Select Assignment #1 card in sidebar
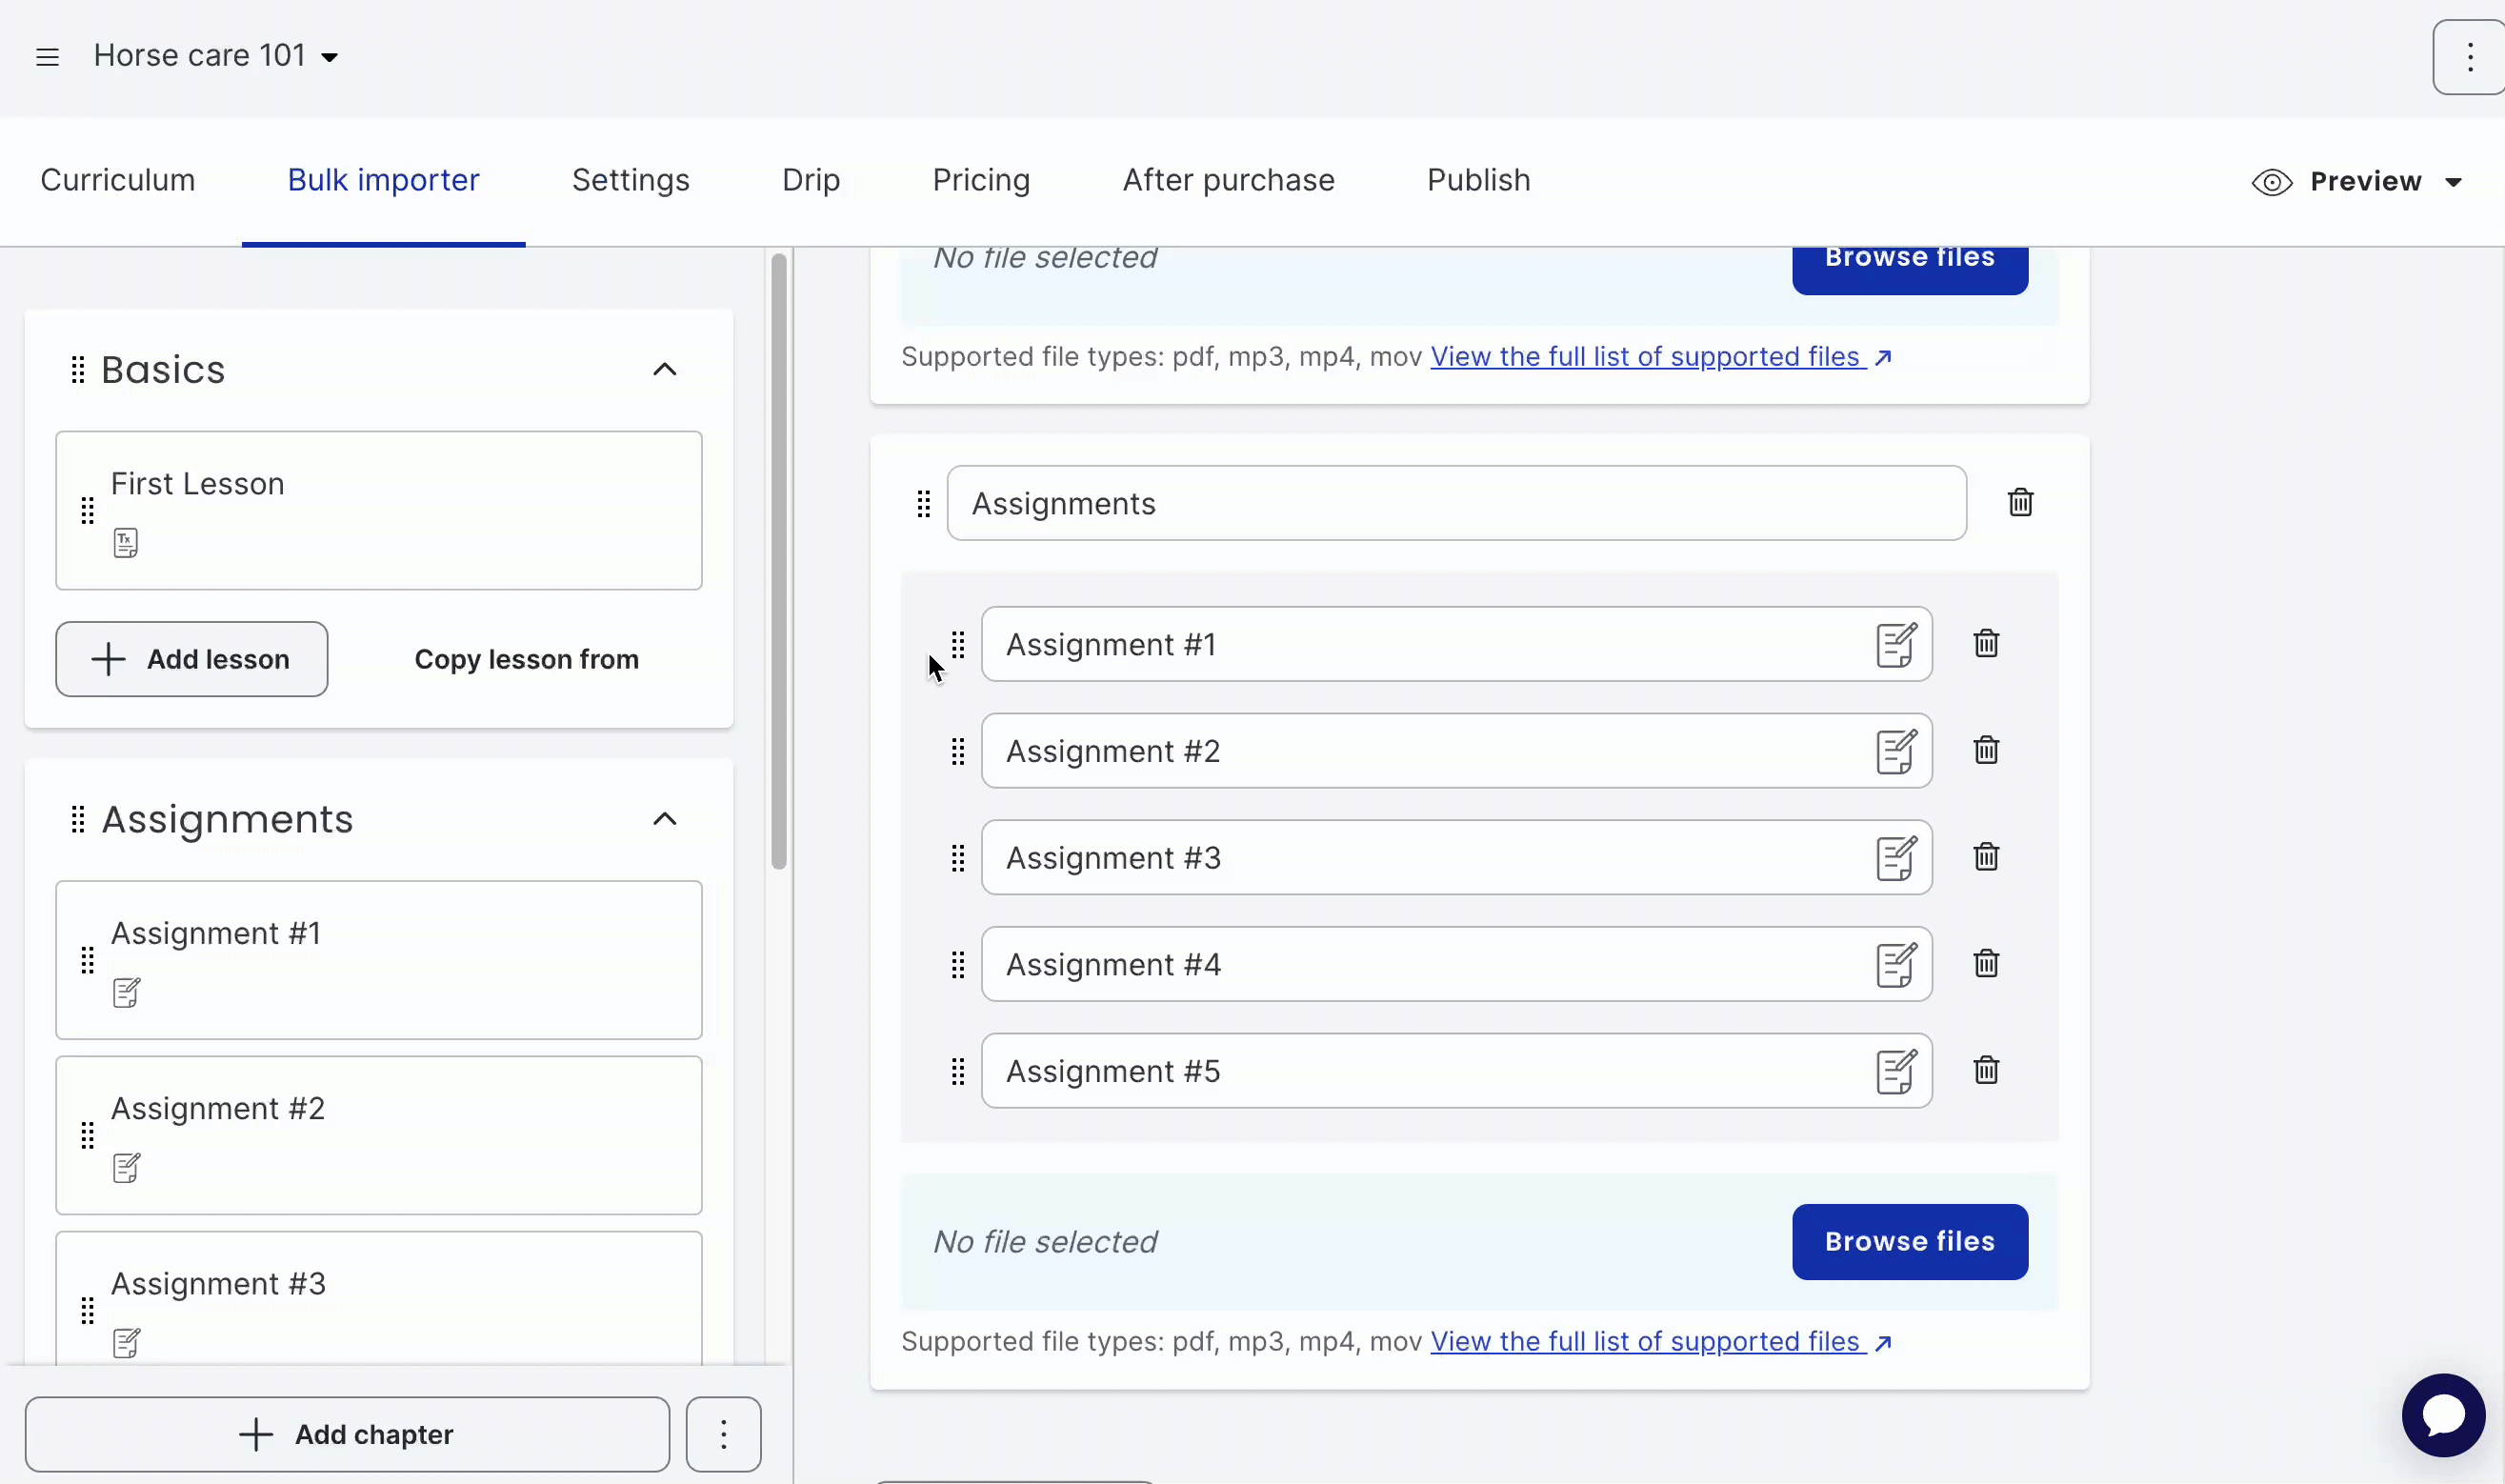Screen dimensions: 2505x1484 point(379,960)
